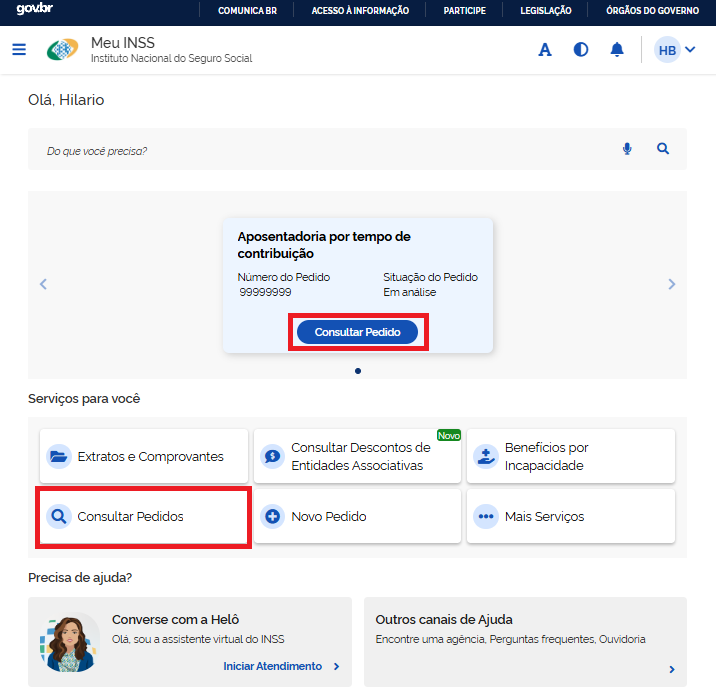Click the font size A icon
Screen dimensions: 716x695
(x=544, y=49)
